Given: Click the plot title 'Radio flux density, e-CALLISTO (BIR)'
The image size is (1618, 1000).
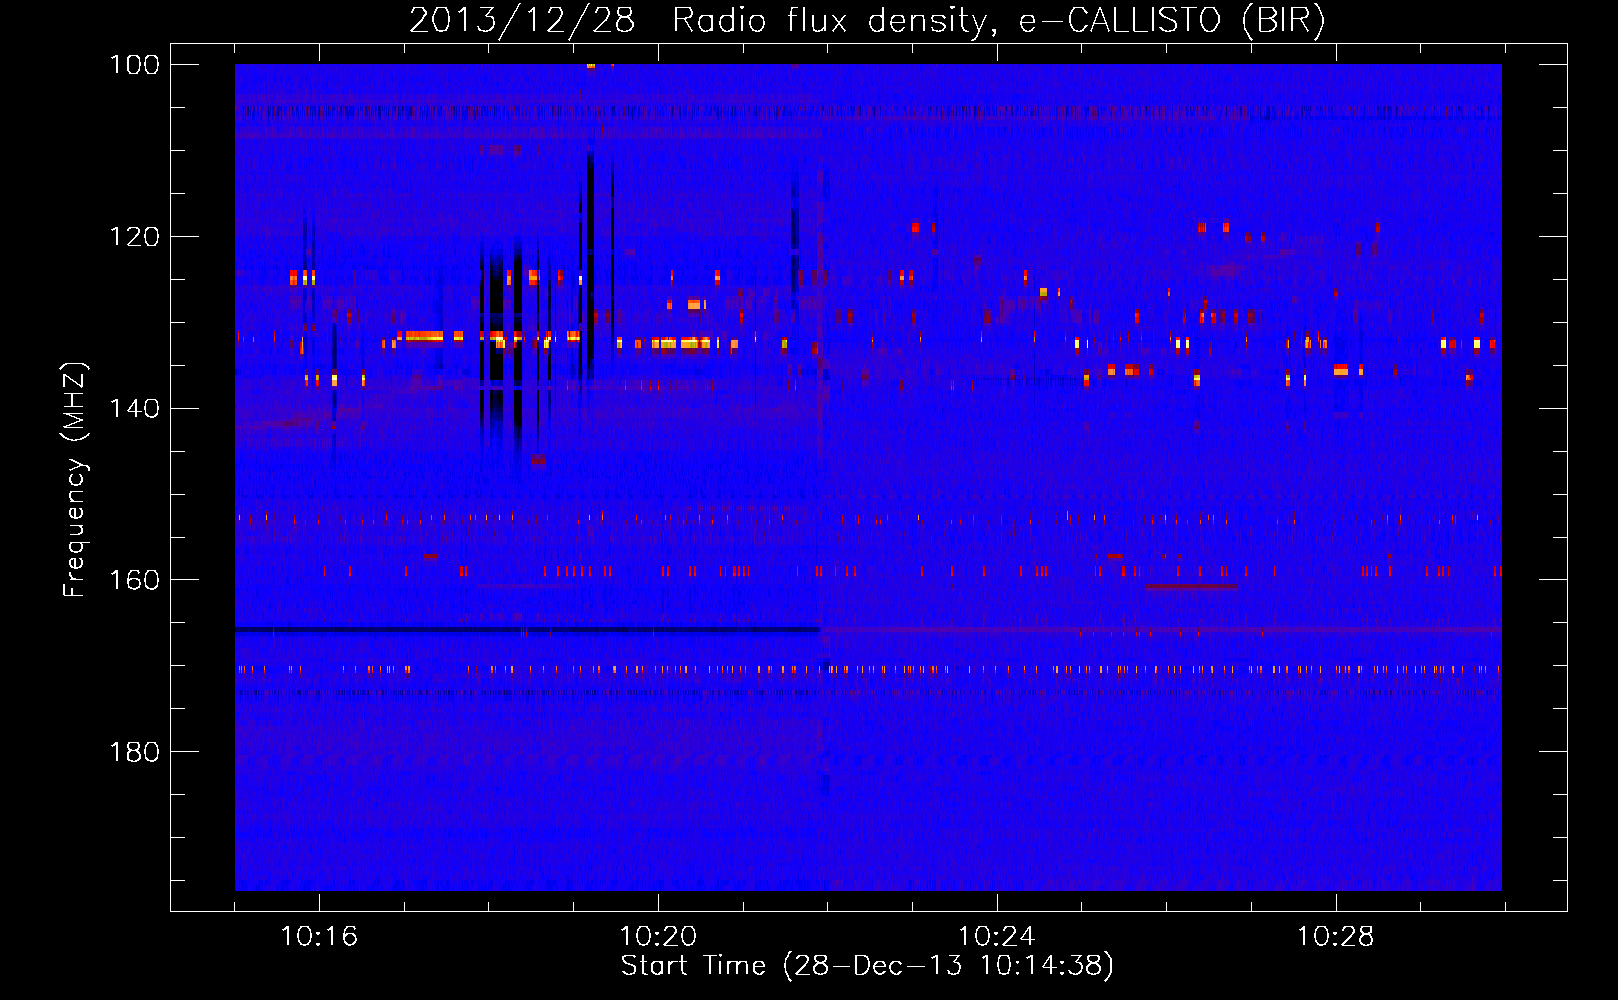Looking at the screenshot, I should [x=998, y=20].
